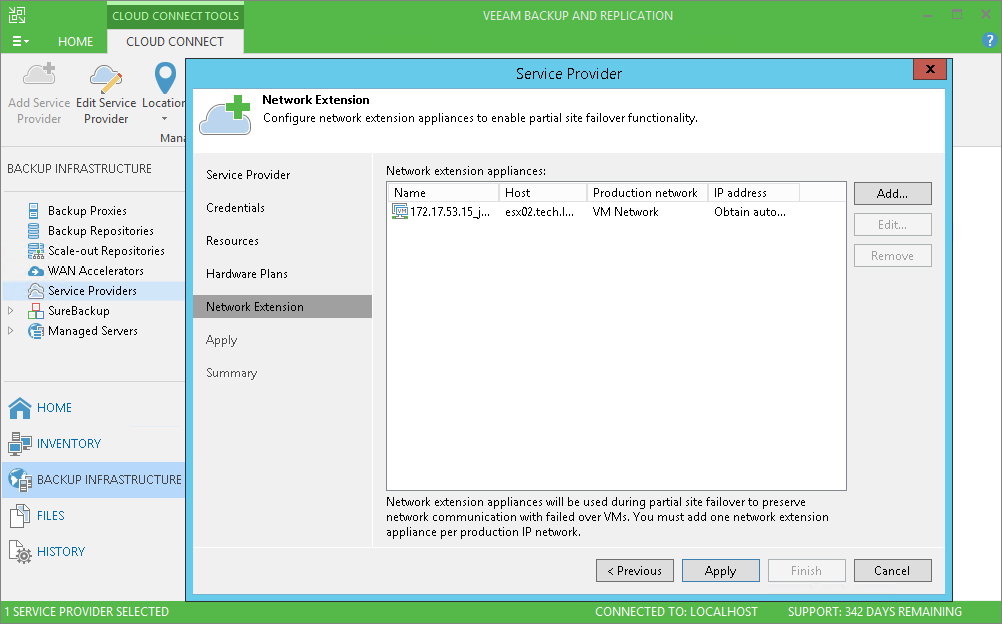Image resolution: width=1002 pixels, height=624 pixels.
Task: Click the appliance VM icon in the list
Action: point(399,212)
